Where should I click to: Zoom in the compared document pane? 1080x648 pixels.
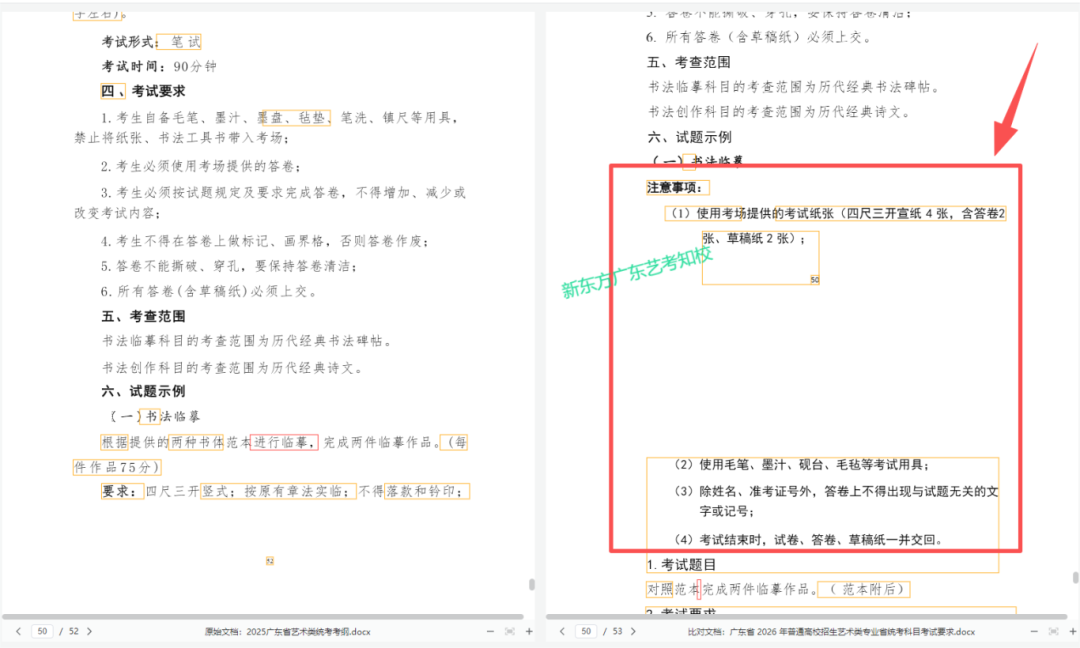click(x=1072, y=631)
